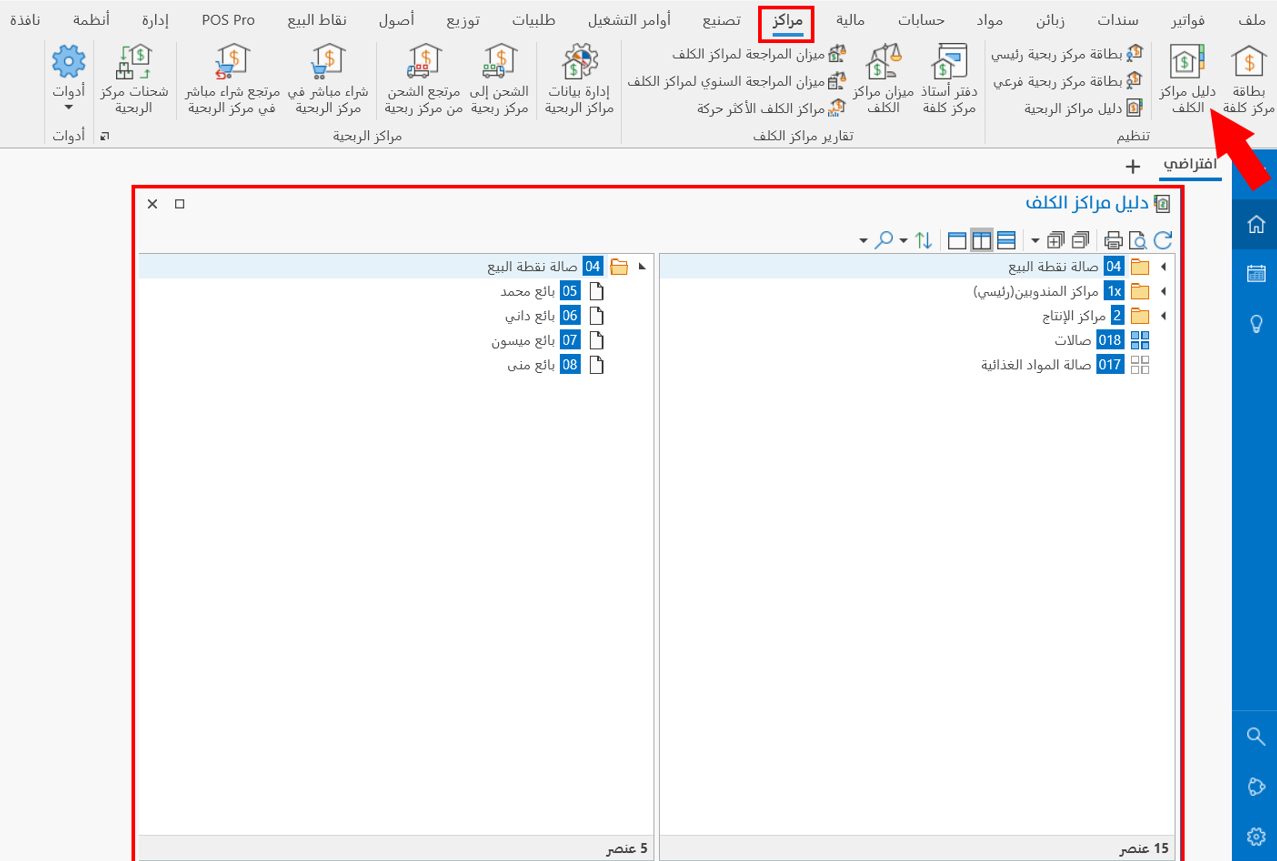Click the expand-all (+) icon in the toolbar
The image size is (1277, 861).
point(1054,240)
